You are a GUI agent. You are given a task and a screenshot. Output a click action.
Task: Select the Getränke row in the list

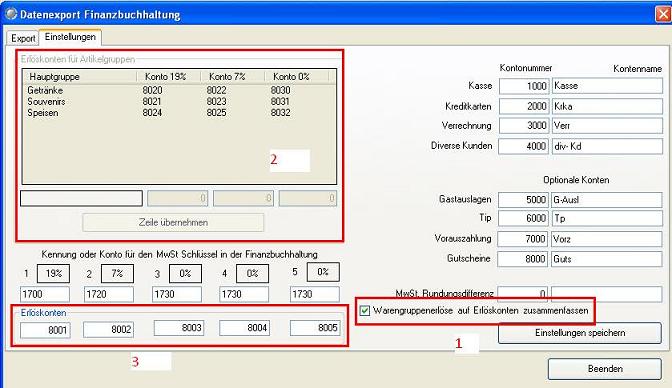179,90
